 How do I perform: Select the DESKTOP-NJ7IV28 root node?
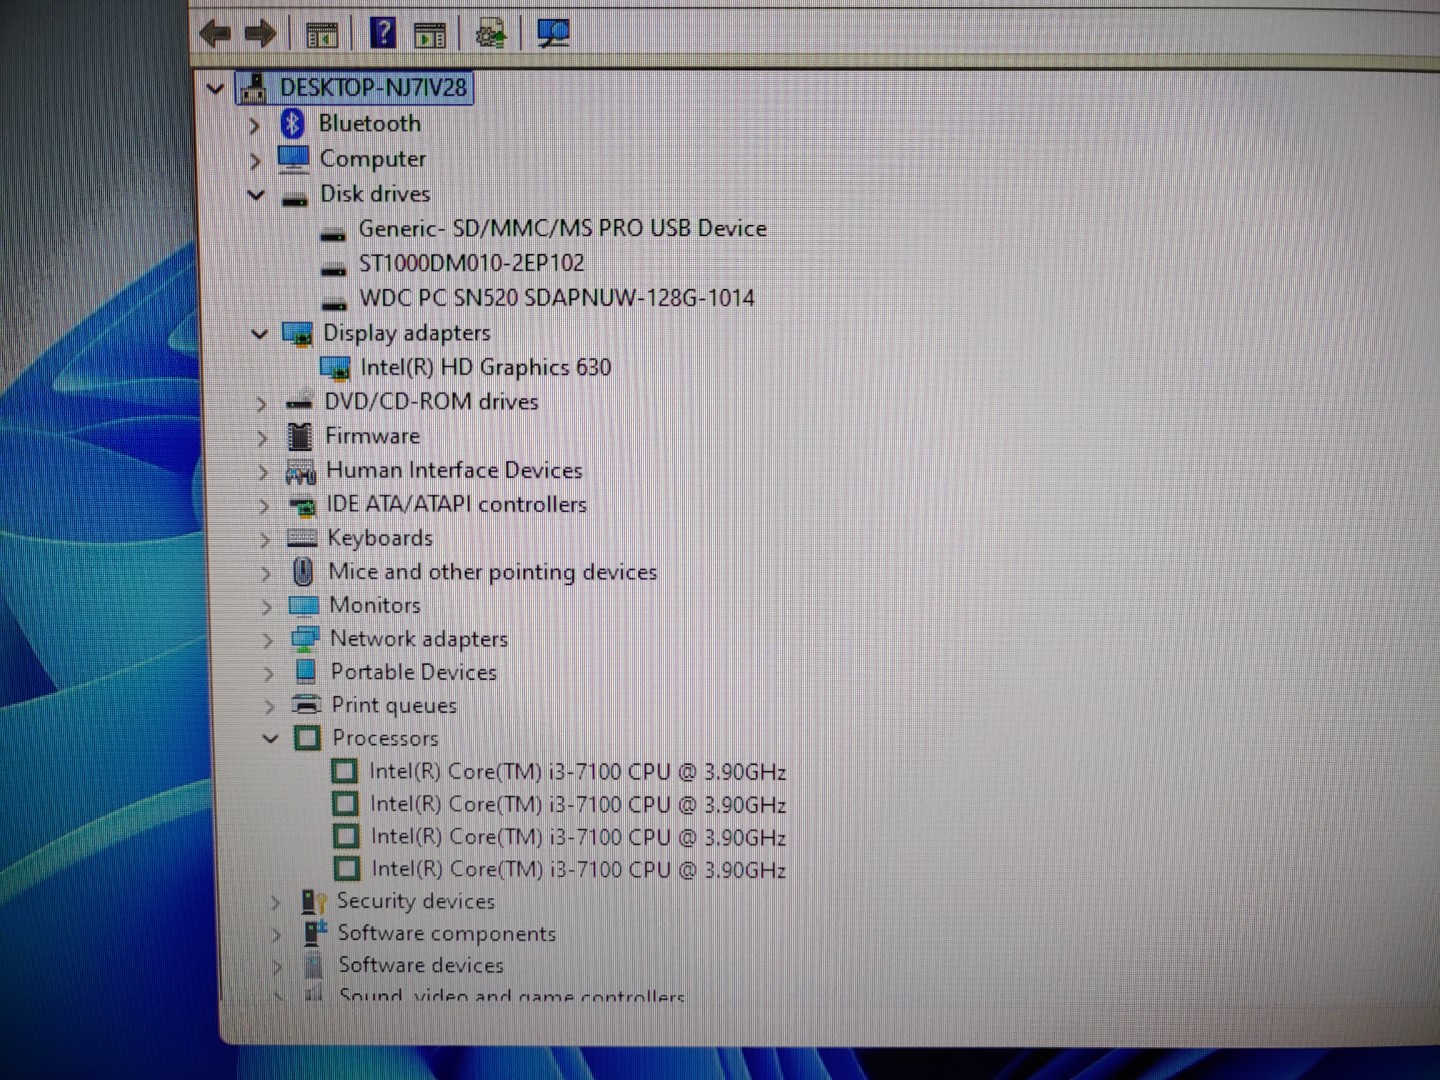click(x=372, y=88)
